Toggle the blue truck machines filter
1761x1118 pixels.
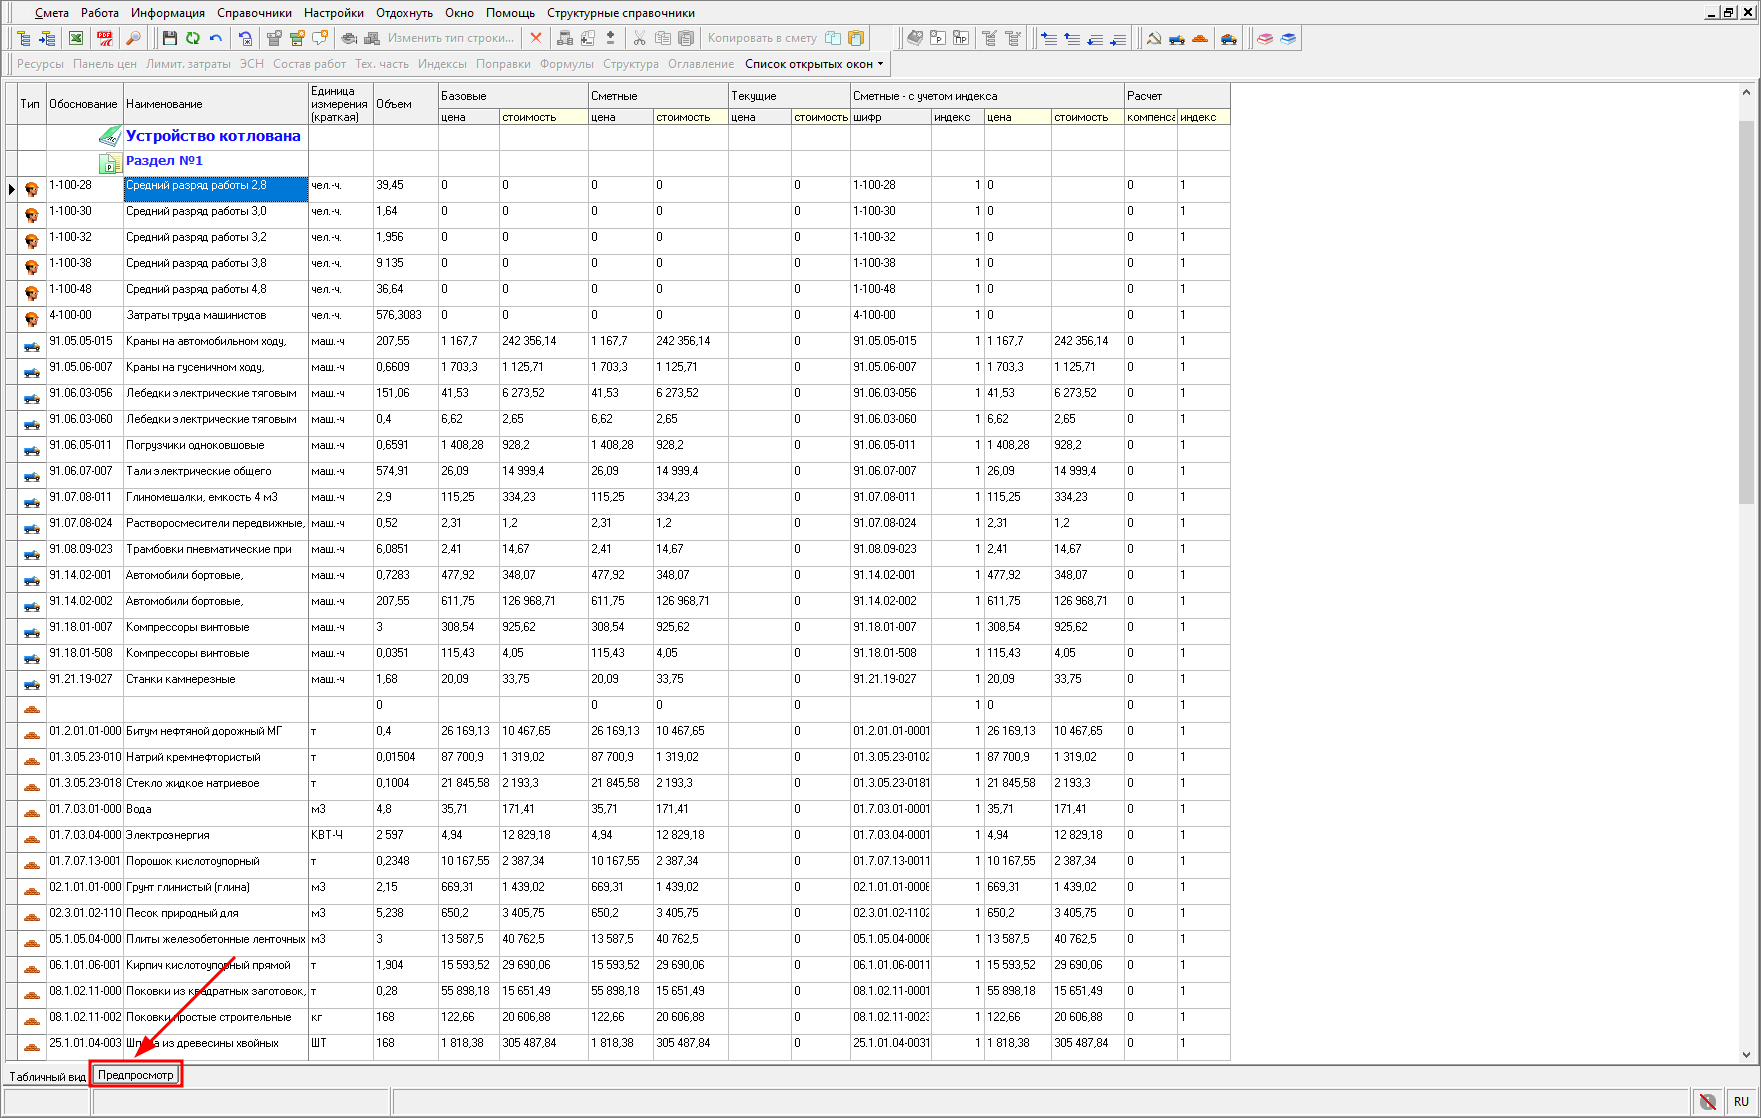pyautogui.click(x=1177, y=38)
